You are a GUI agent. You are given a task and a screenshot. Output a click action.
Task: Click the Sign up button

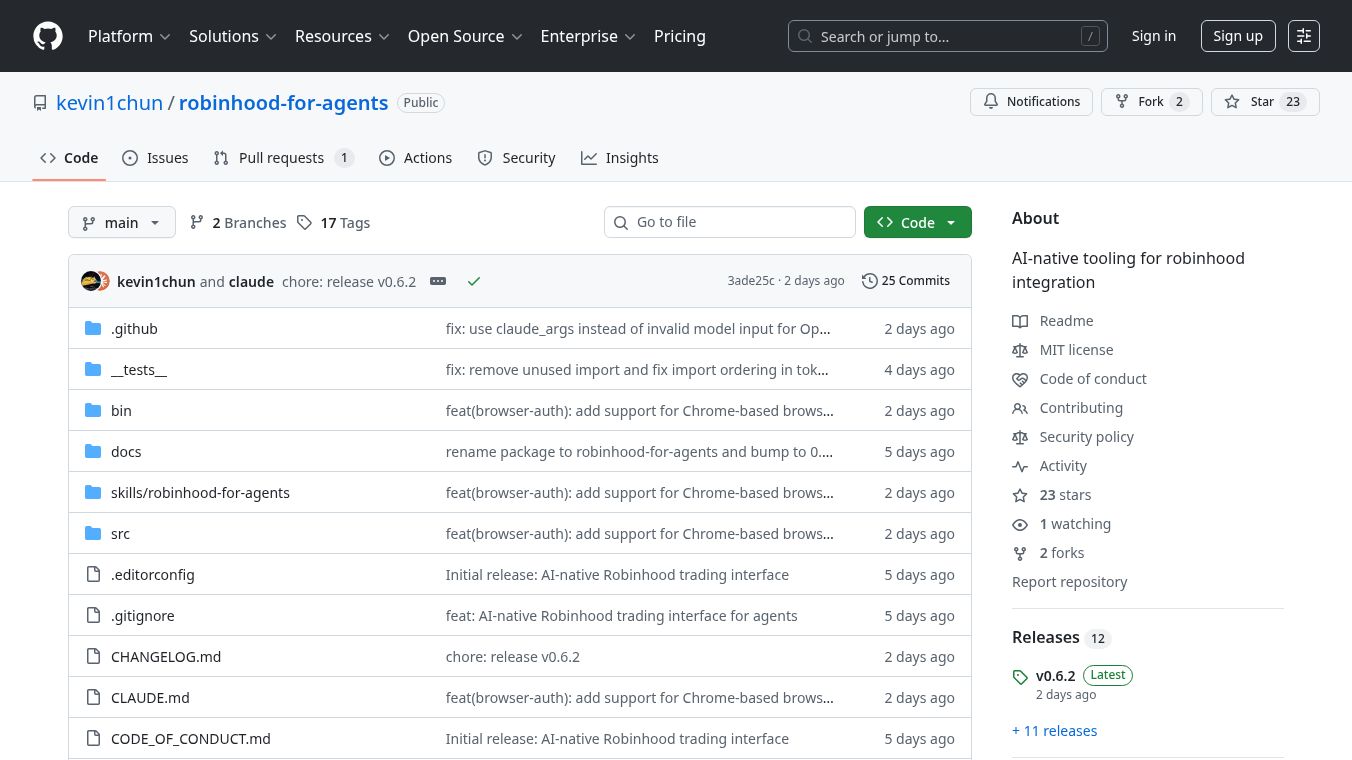pyautogui.click(x=1237, y=36)
